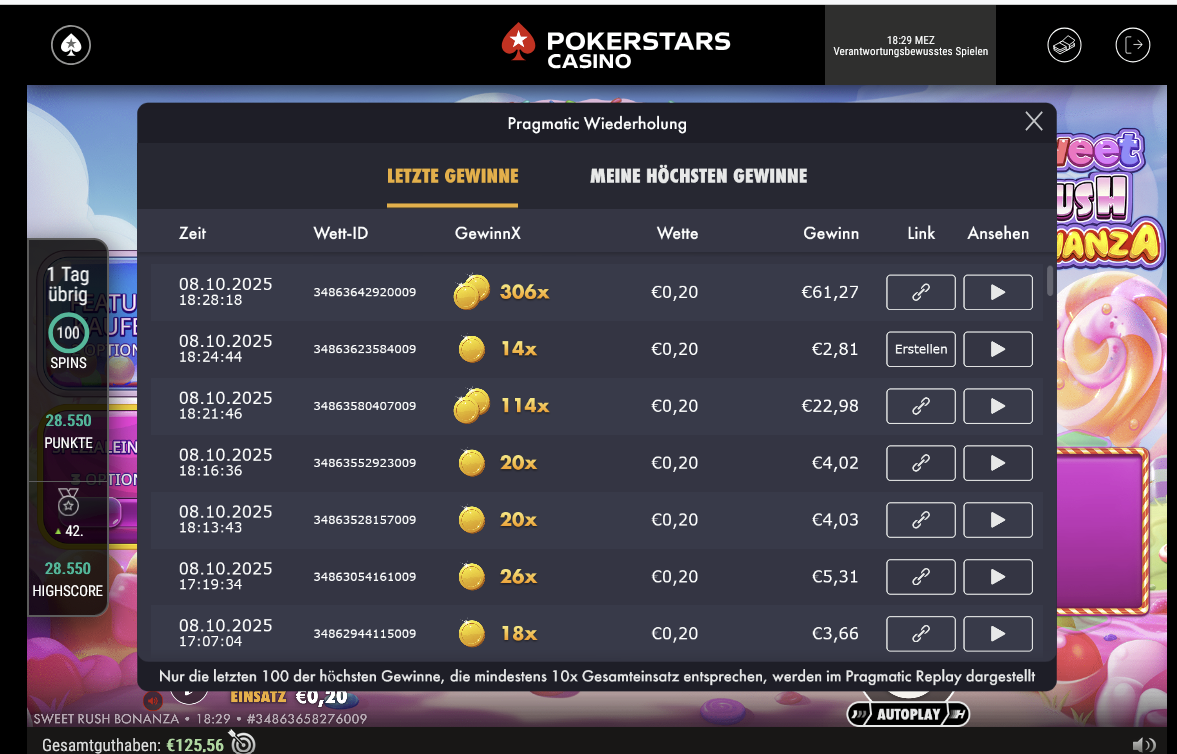Play replay of the €5,31 win

pyautogui.click(x=998, y=577)
